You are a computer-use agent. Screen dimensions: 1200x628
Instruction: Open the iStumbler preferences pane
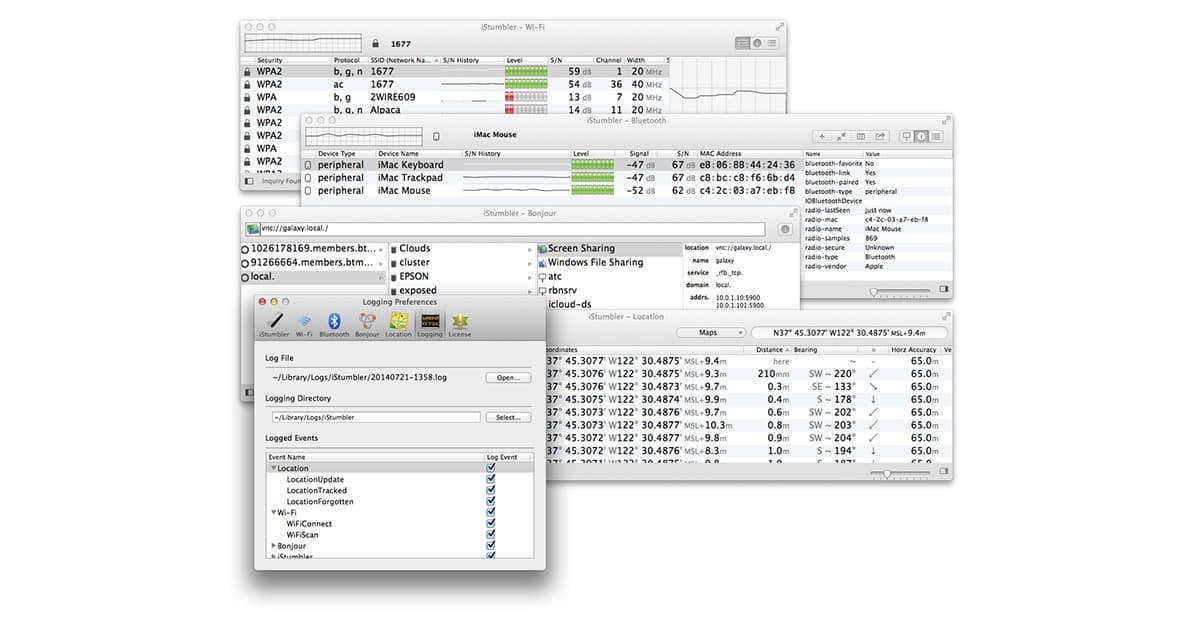click(x=274, y=324)
